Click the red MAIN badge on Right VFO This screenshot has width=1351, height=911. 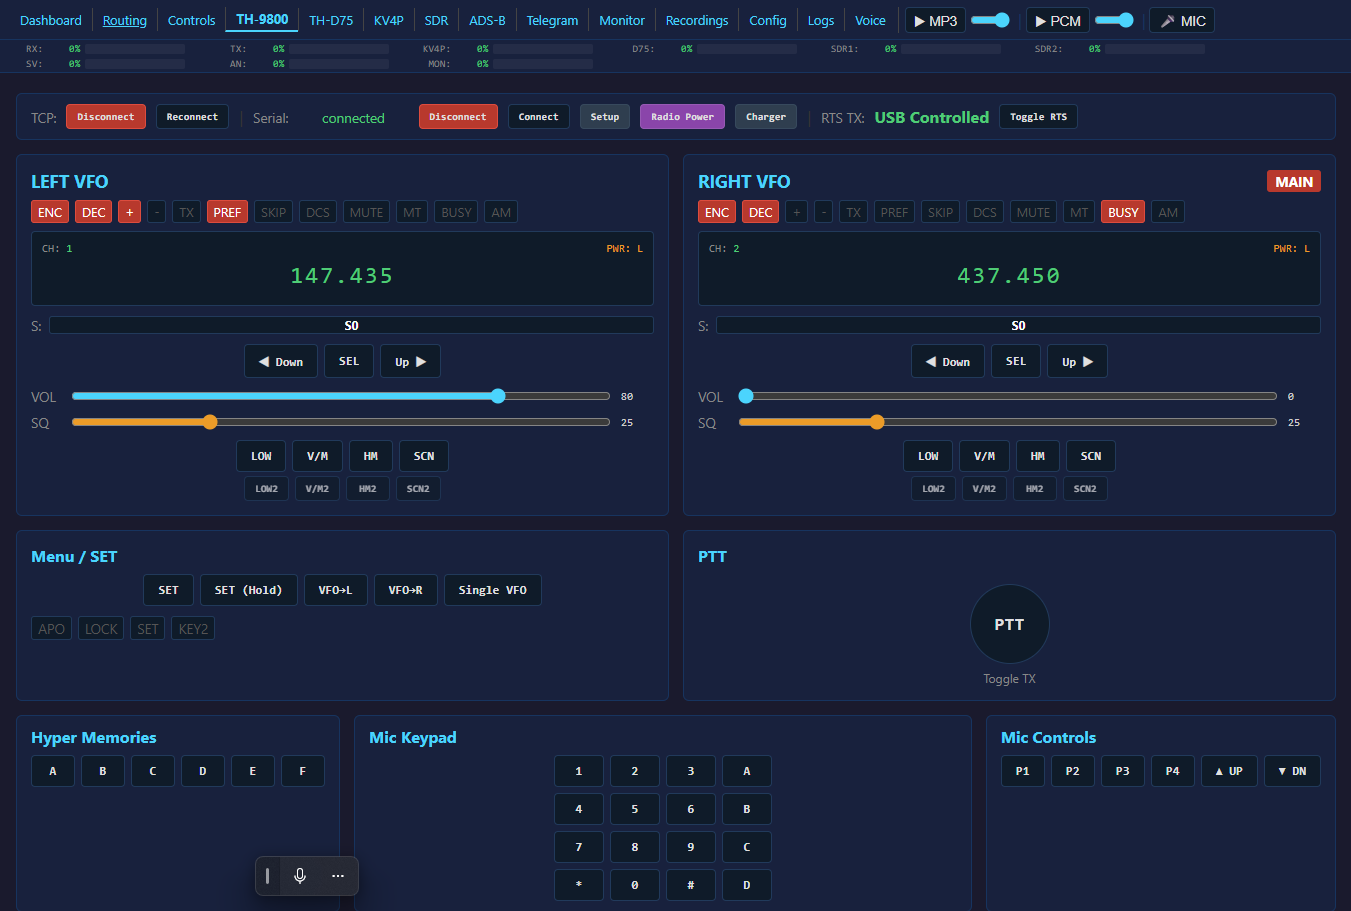coord(1294,181)
